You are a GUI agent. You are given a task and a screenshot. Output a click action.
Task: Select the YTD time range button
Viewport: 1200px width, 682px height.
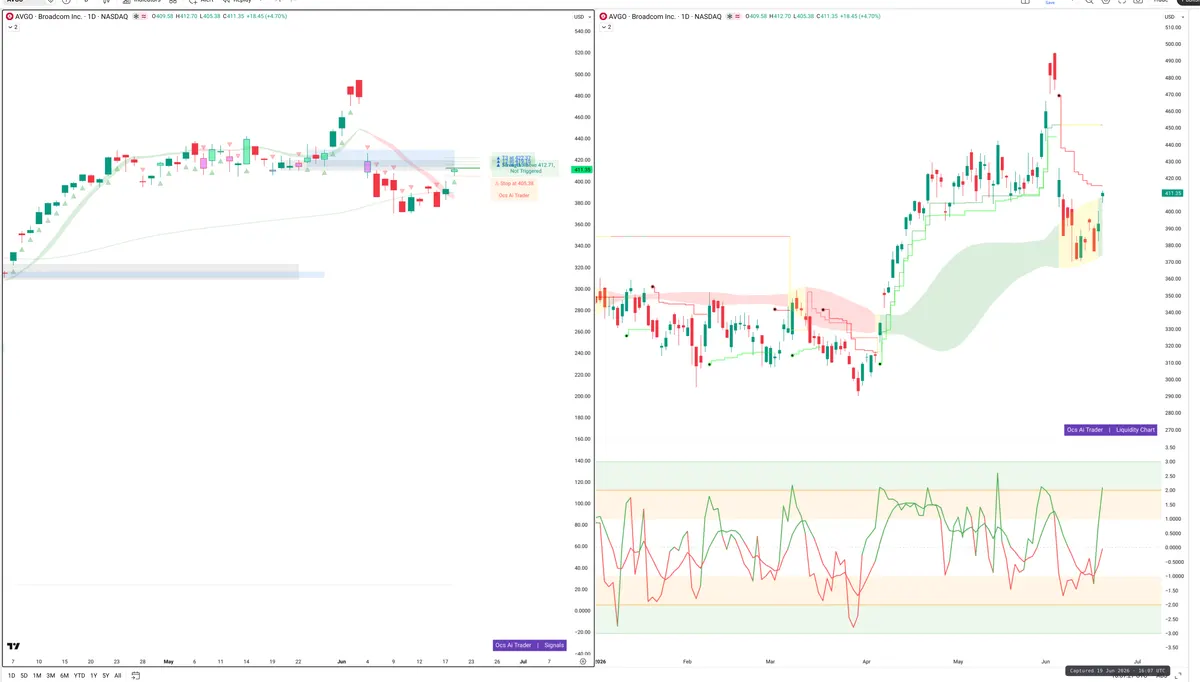tap(79, 676)
